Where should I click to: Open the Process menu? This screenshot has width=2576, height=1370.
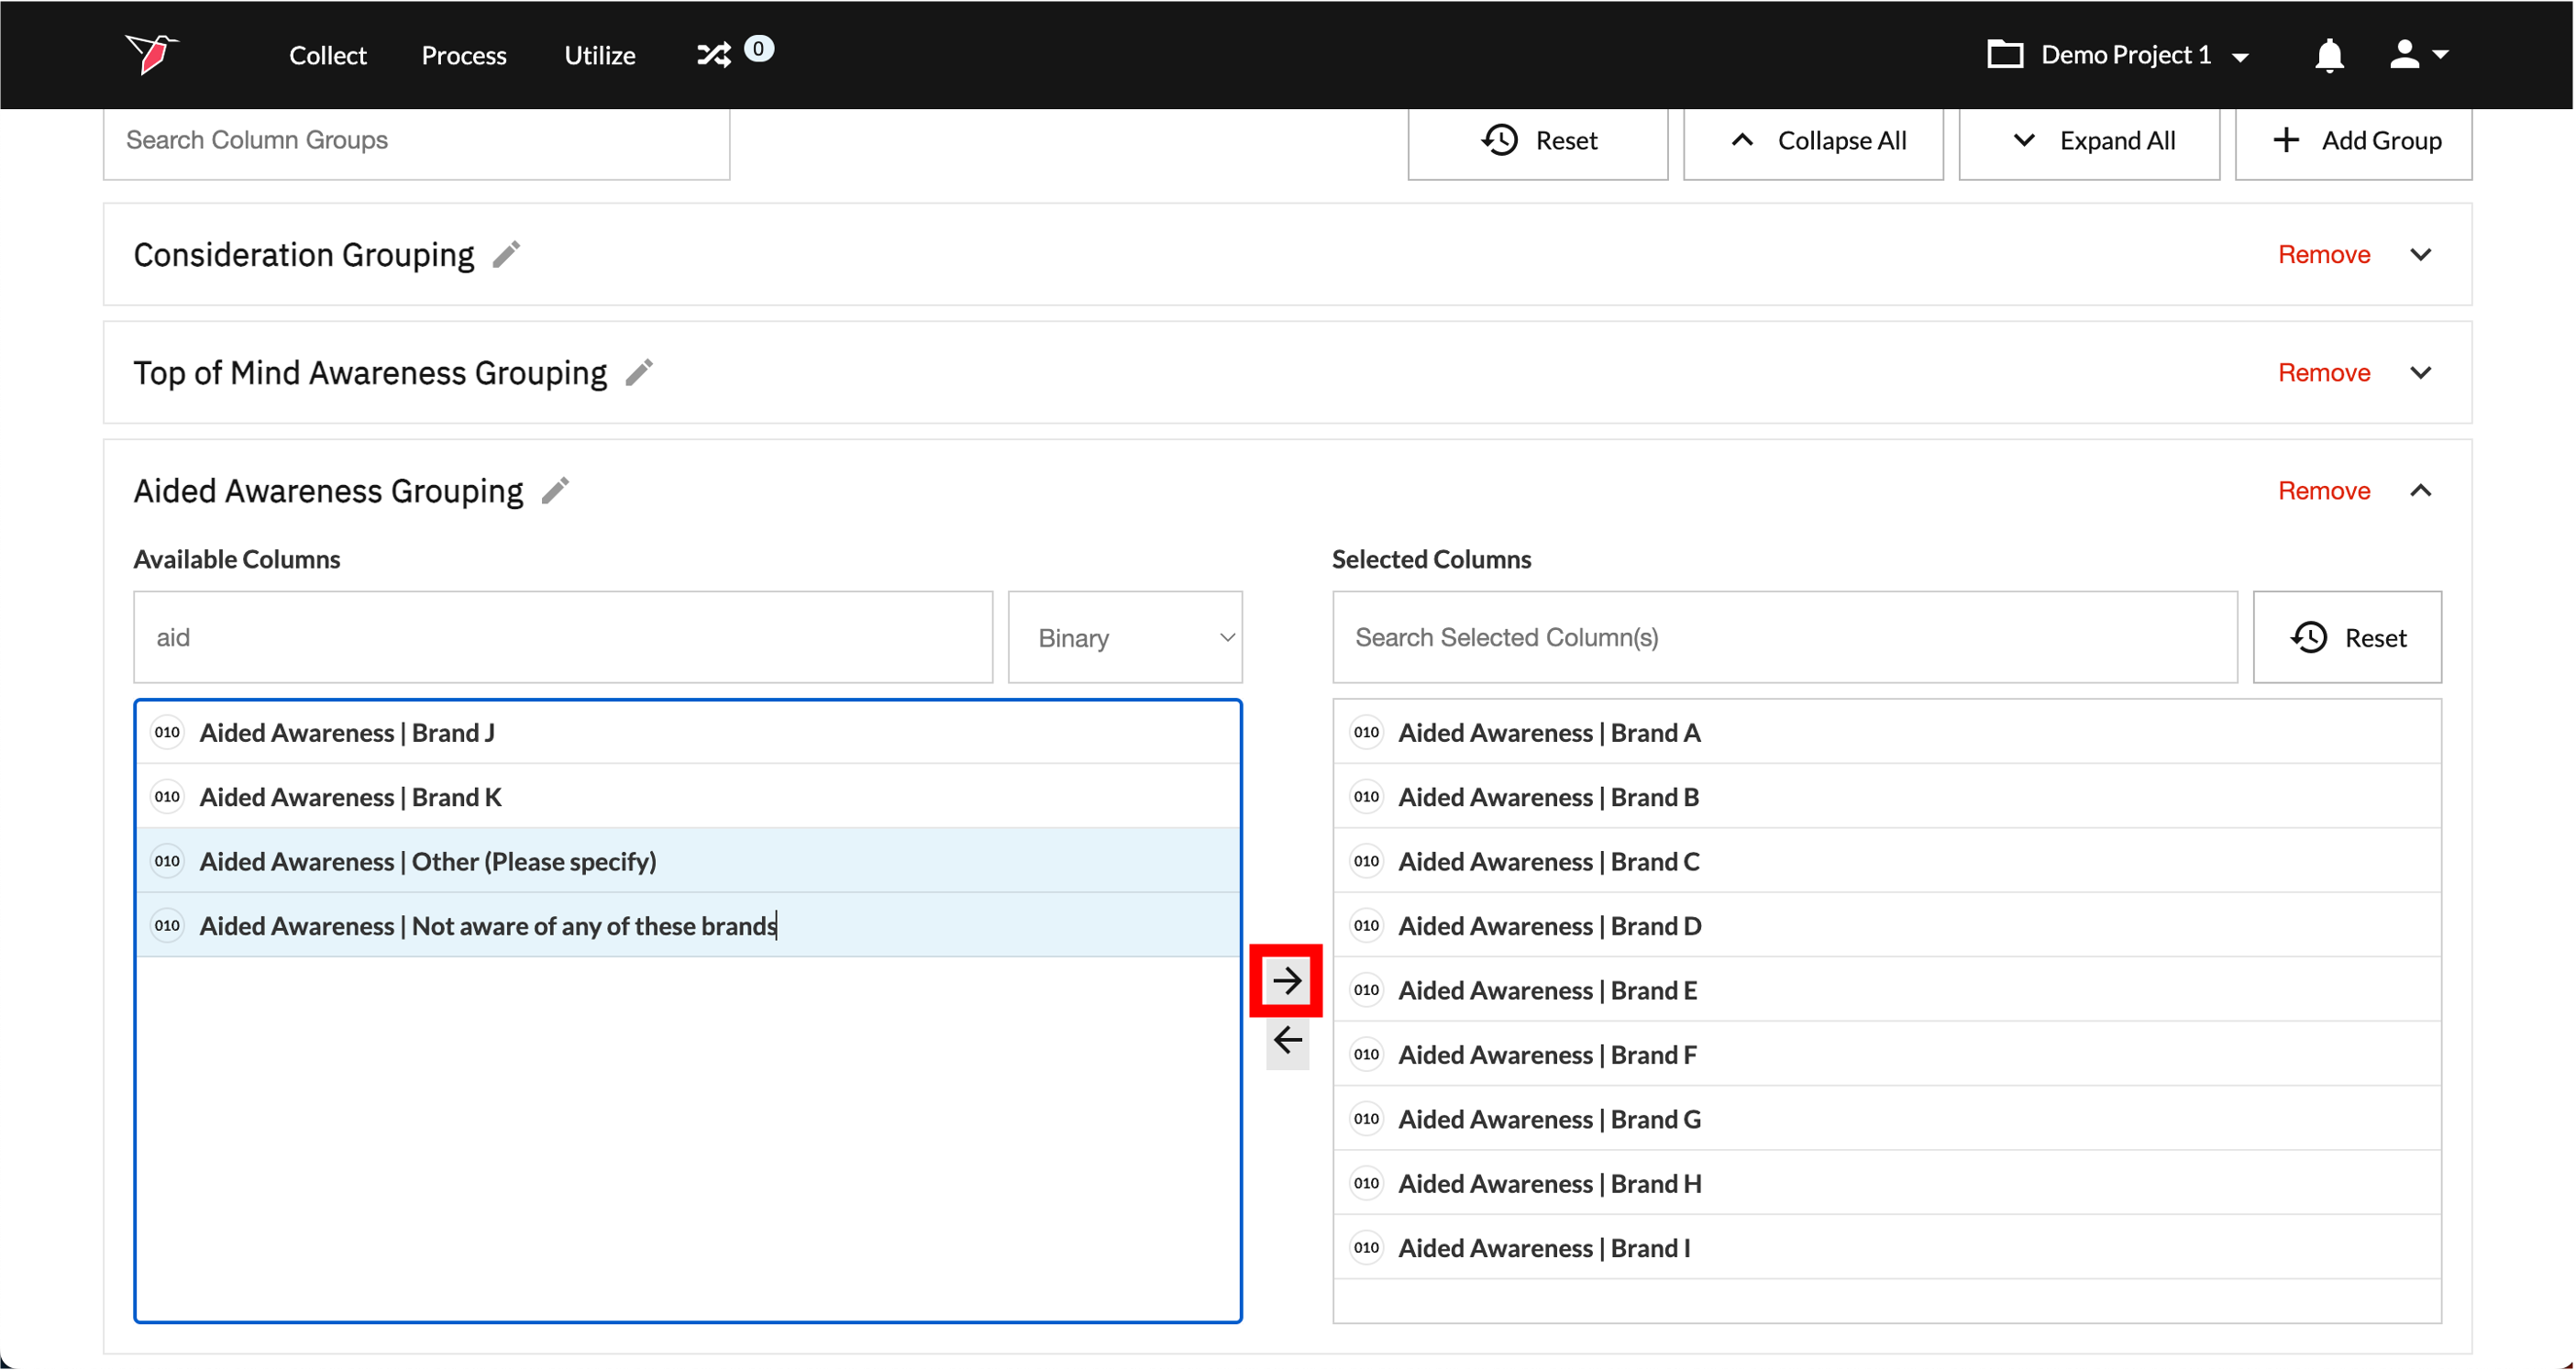(x=463, y=55)
